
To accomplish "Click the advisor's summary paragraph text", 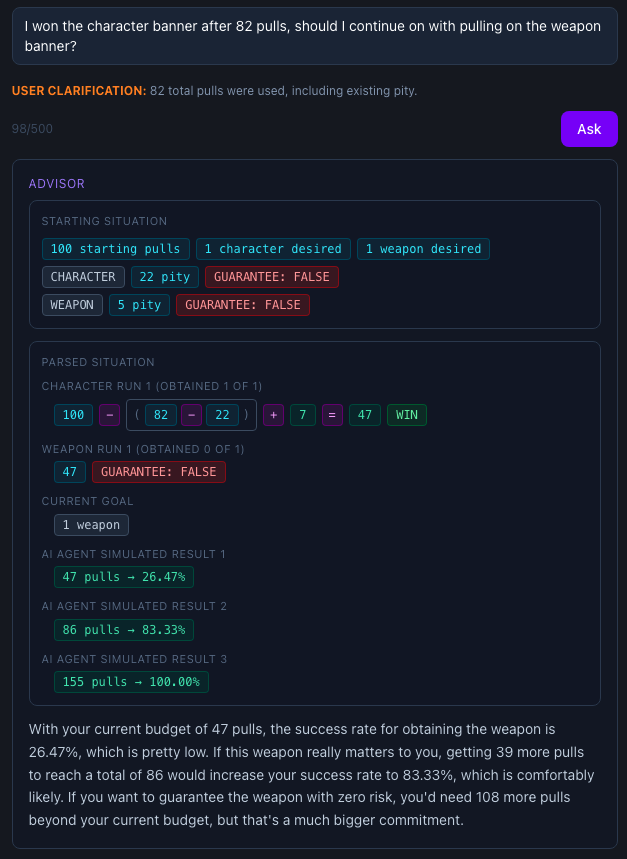I will pyautogui.click(x=311, y=775).
